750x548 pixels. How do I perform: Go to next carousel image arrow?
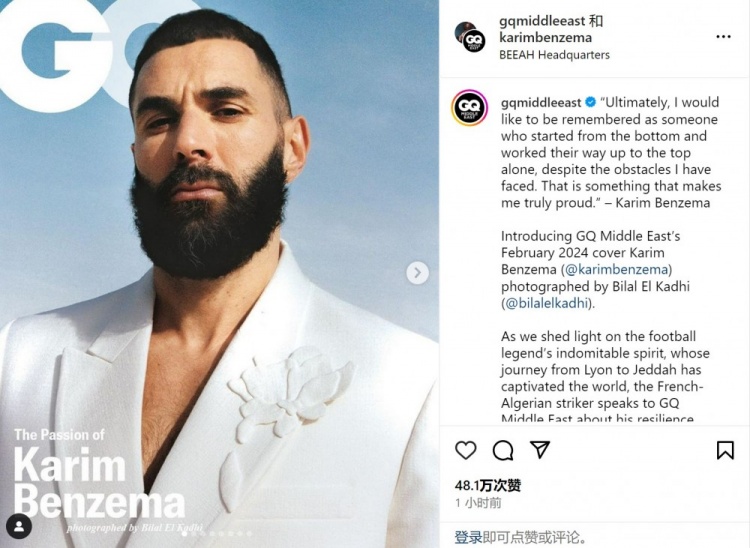pos(418,273)
